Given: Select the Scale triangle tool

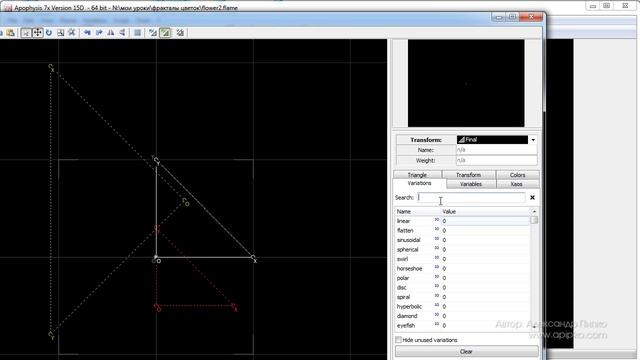Looking at the screenshot, I should point(60,33).
